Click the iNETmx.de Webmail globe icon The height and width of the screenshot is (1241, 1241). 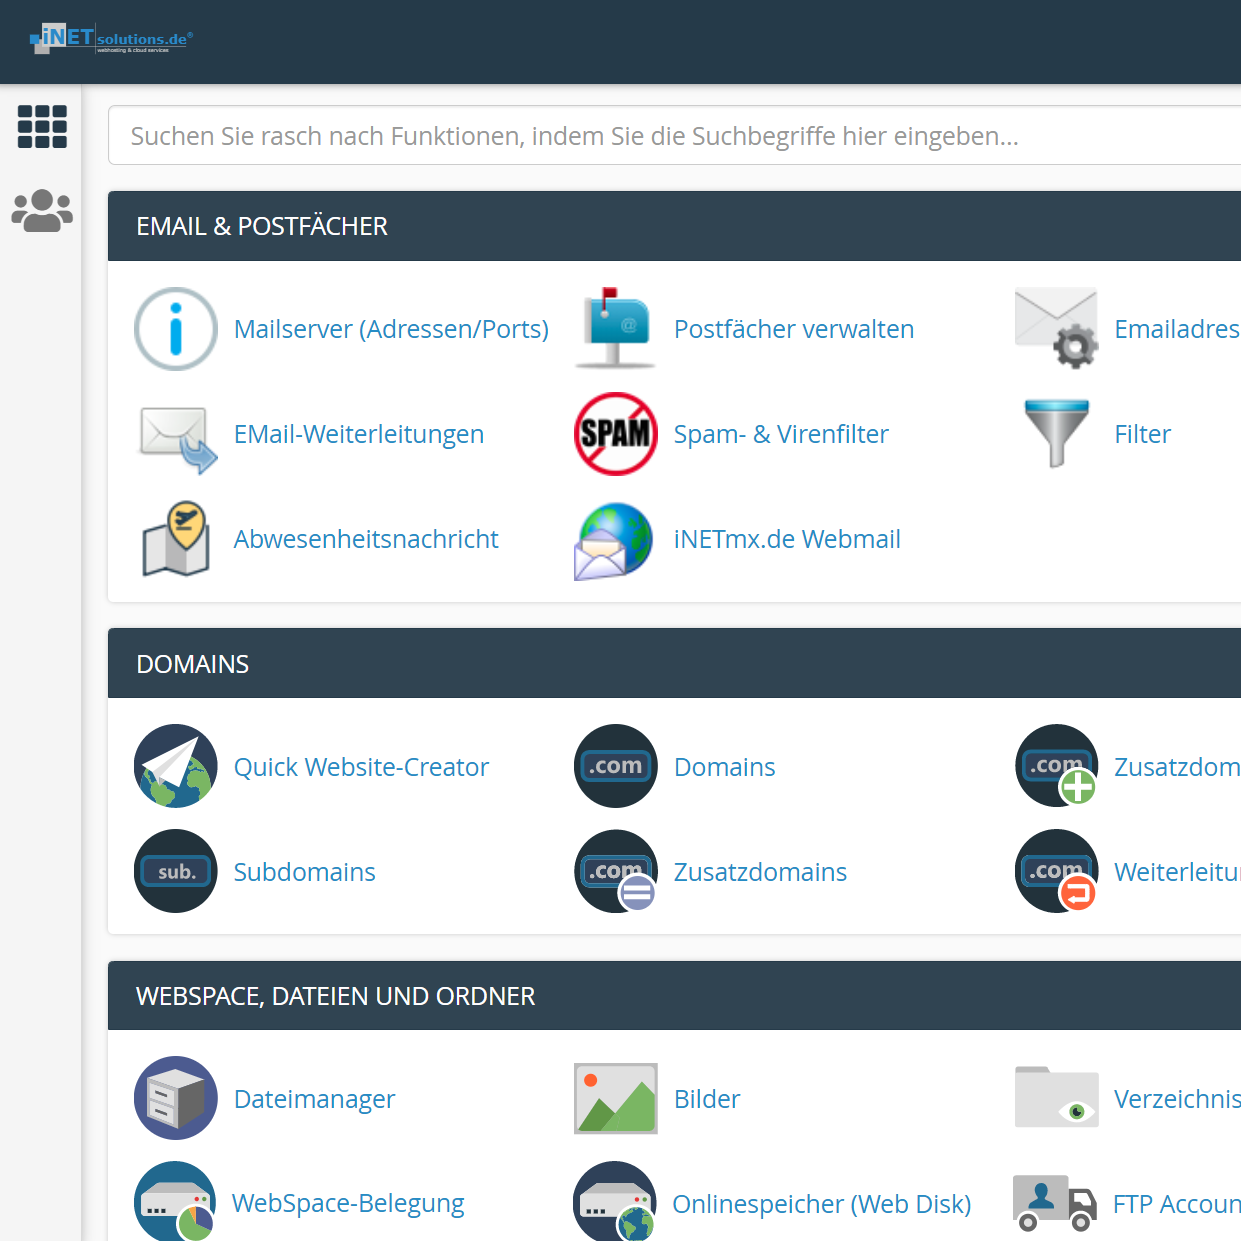616,539
